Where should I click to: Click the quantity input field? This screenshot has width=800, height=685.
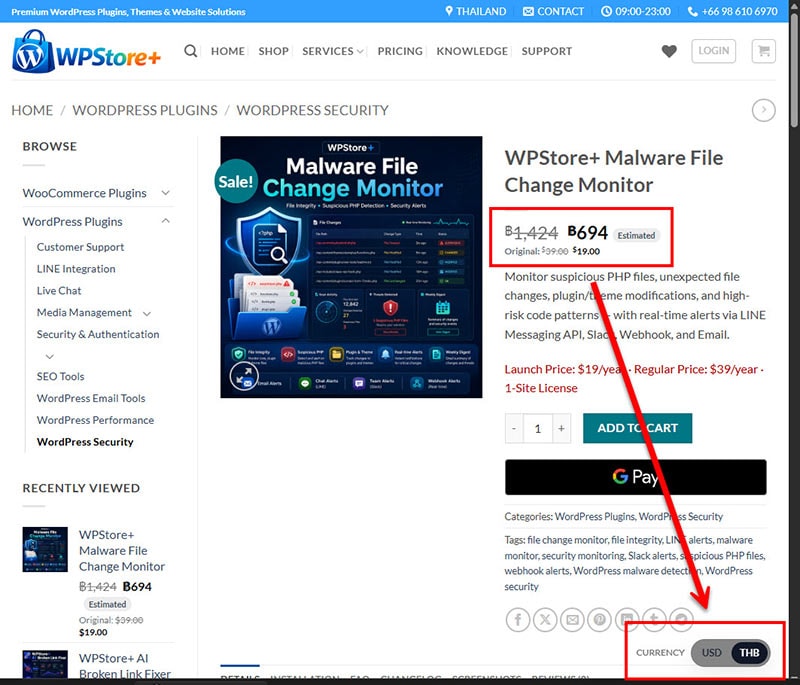(x=538, y=428)
